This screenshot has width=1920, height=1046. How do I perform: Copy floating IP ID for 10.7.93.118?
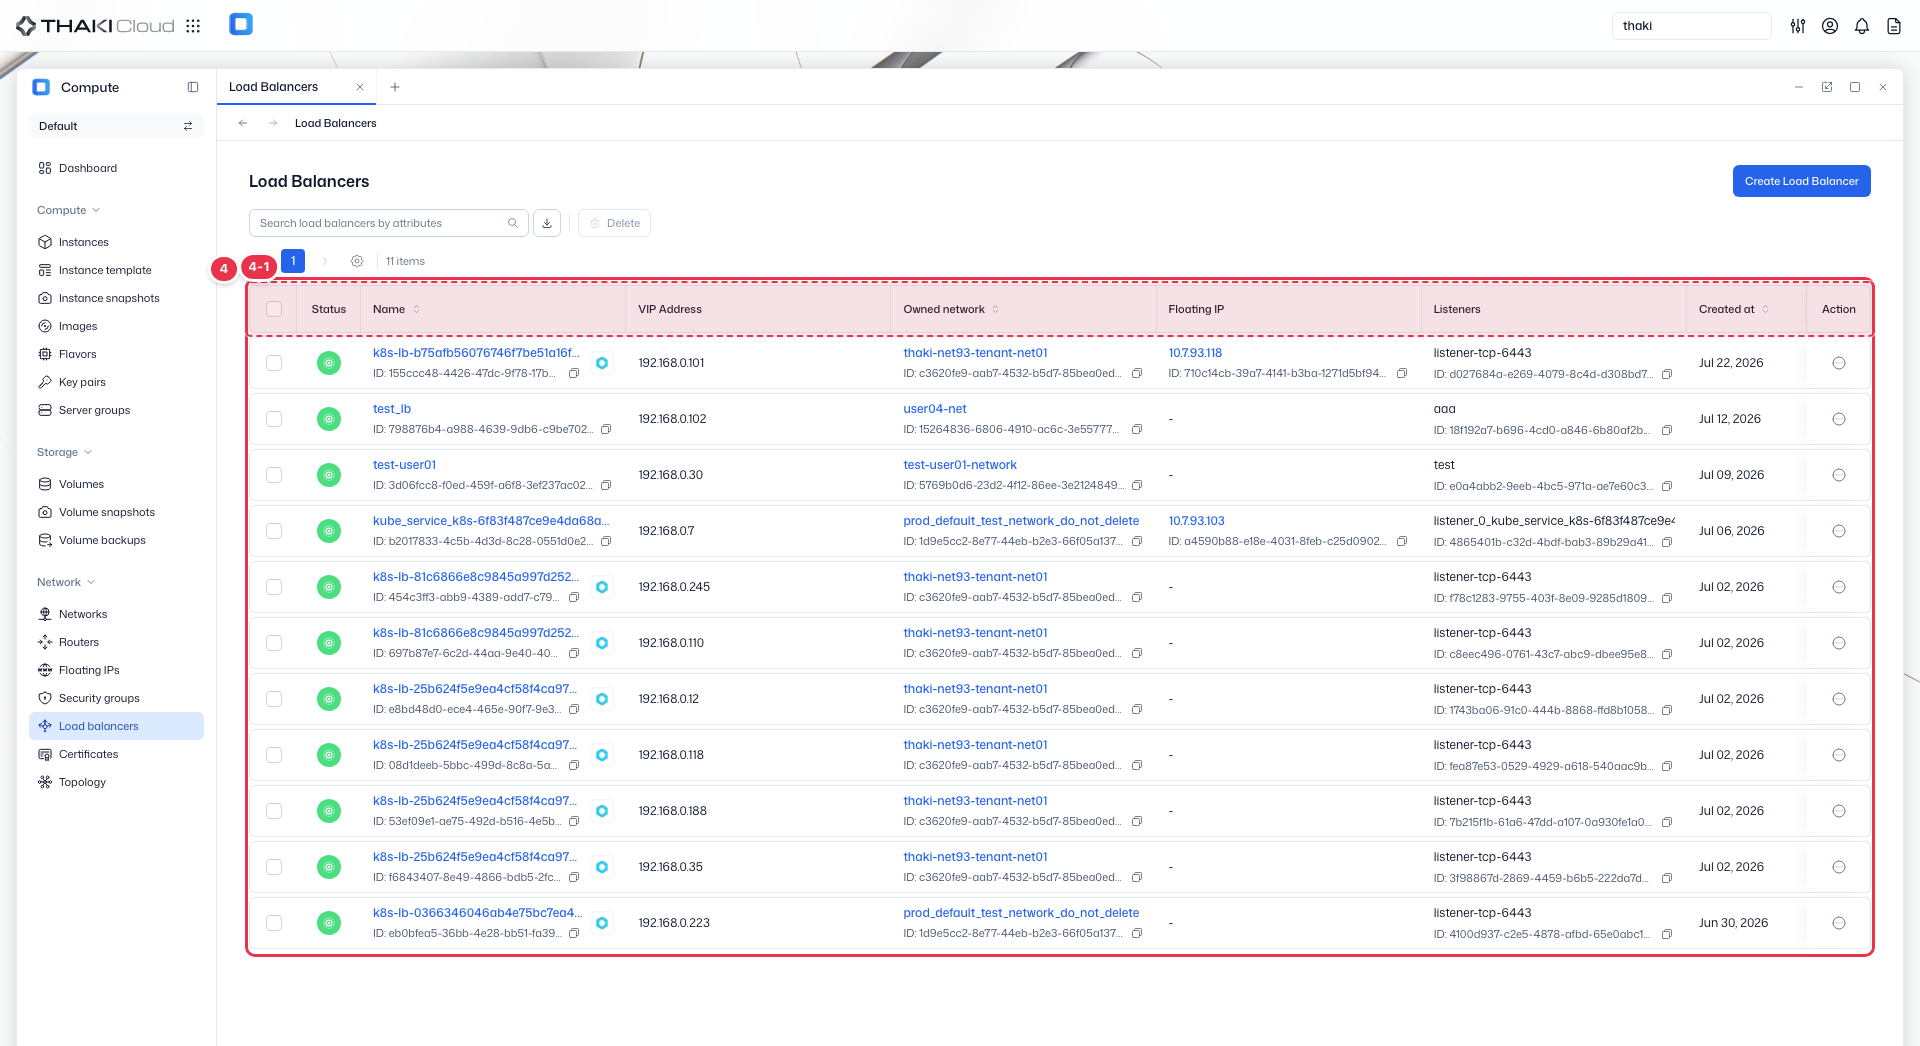click(x=1402, y=373)
